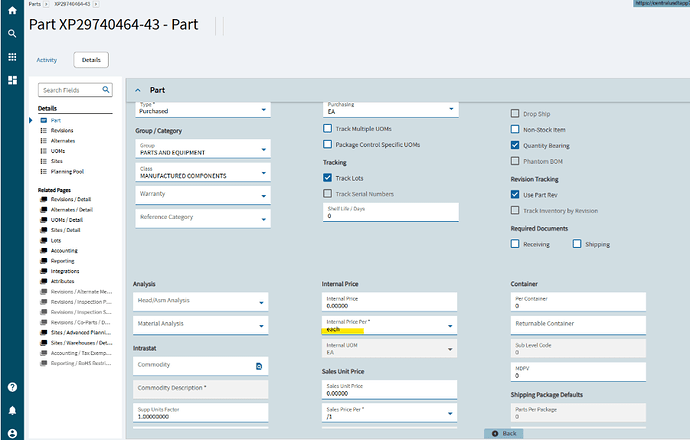Switch to the Activity tab

coord(47,60)
